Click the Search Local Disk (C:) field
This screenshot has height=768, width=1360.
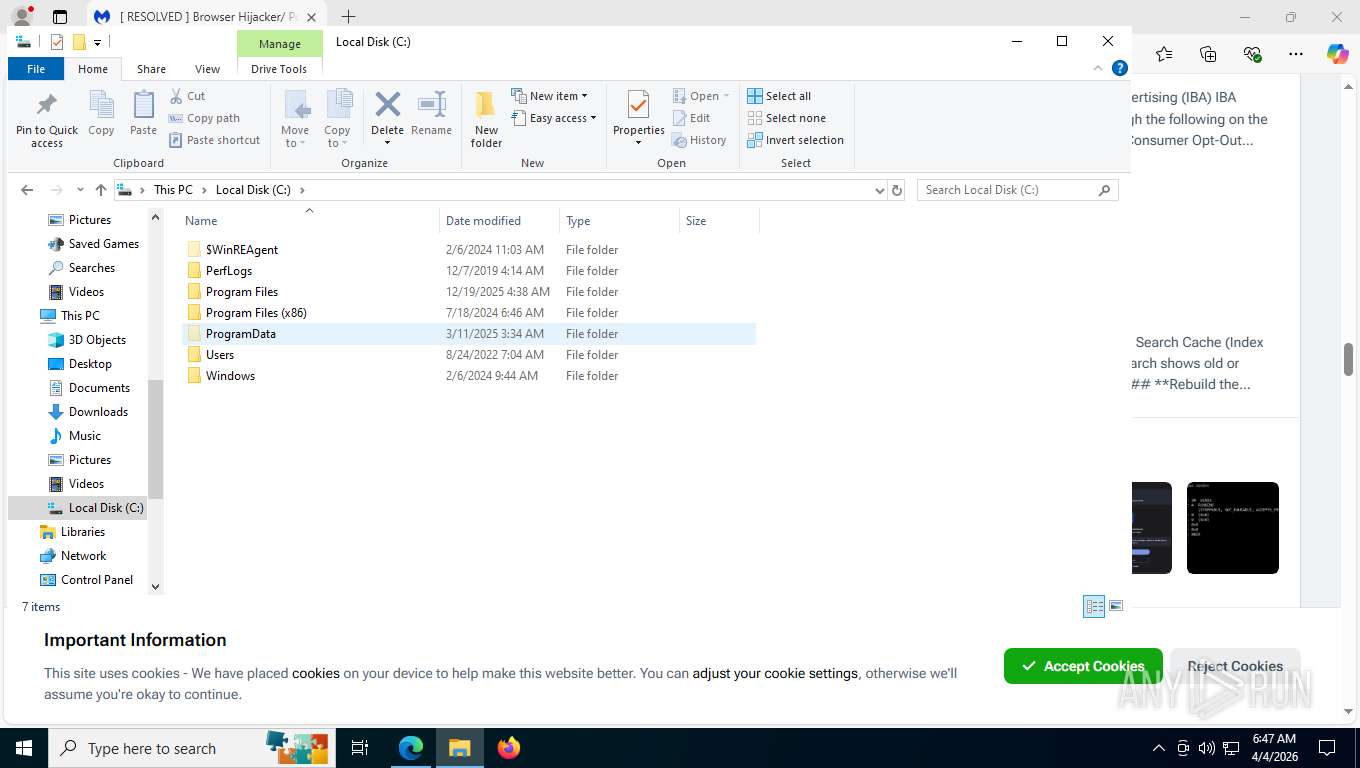pos(1017,190)
